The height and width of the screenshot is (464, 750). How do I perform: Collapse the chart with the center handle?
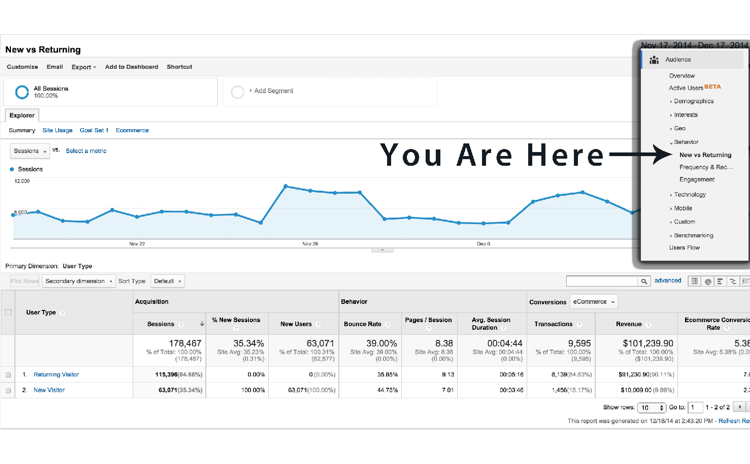pyautogui.click(x=382, y=250)
